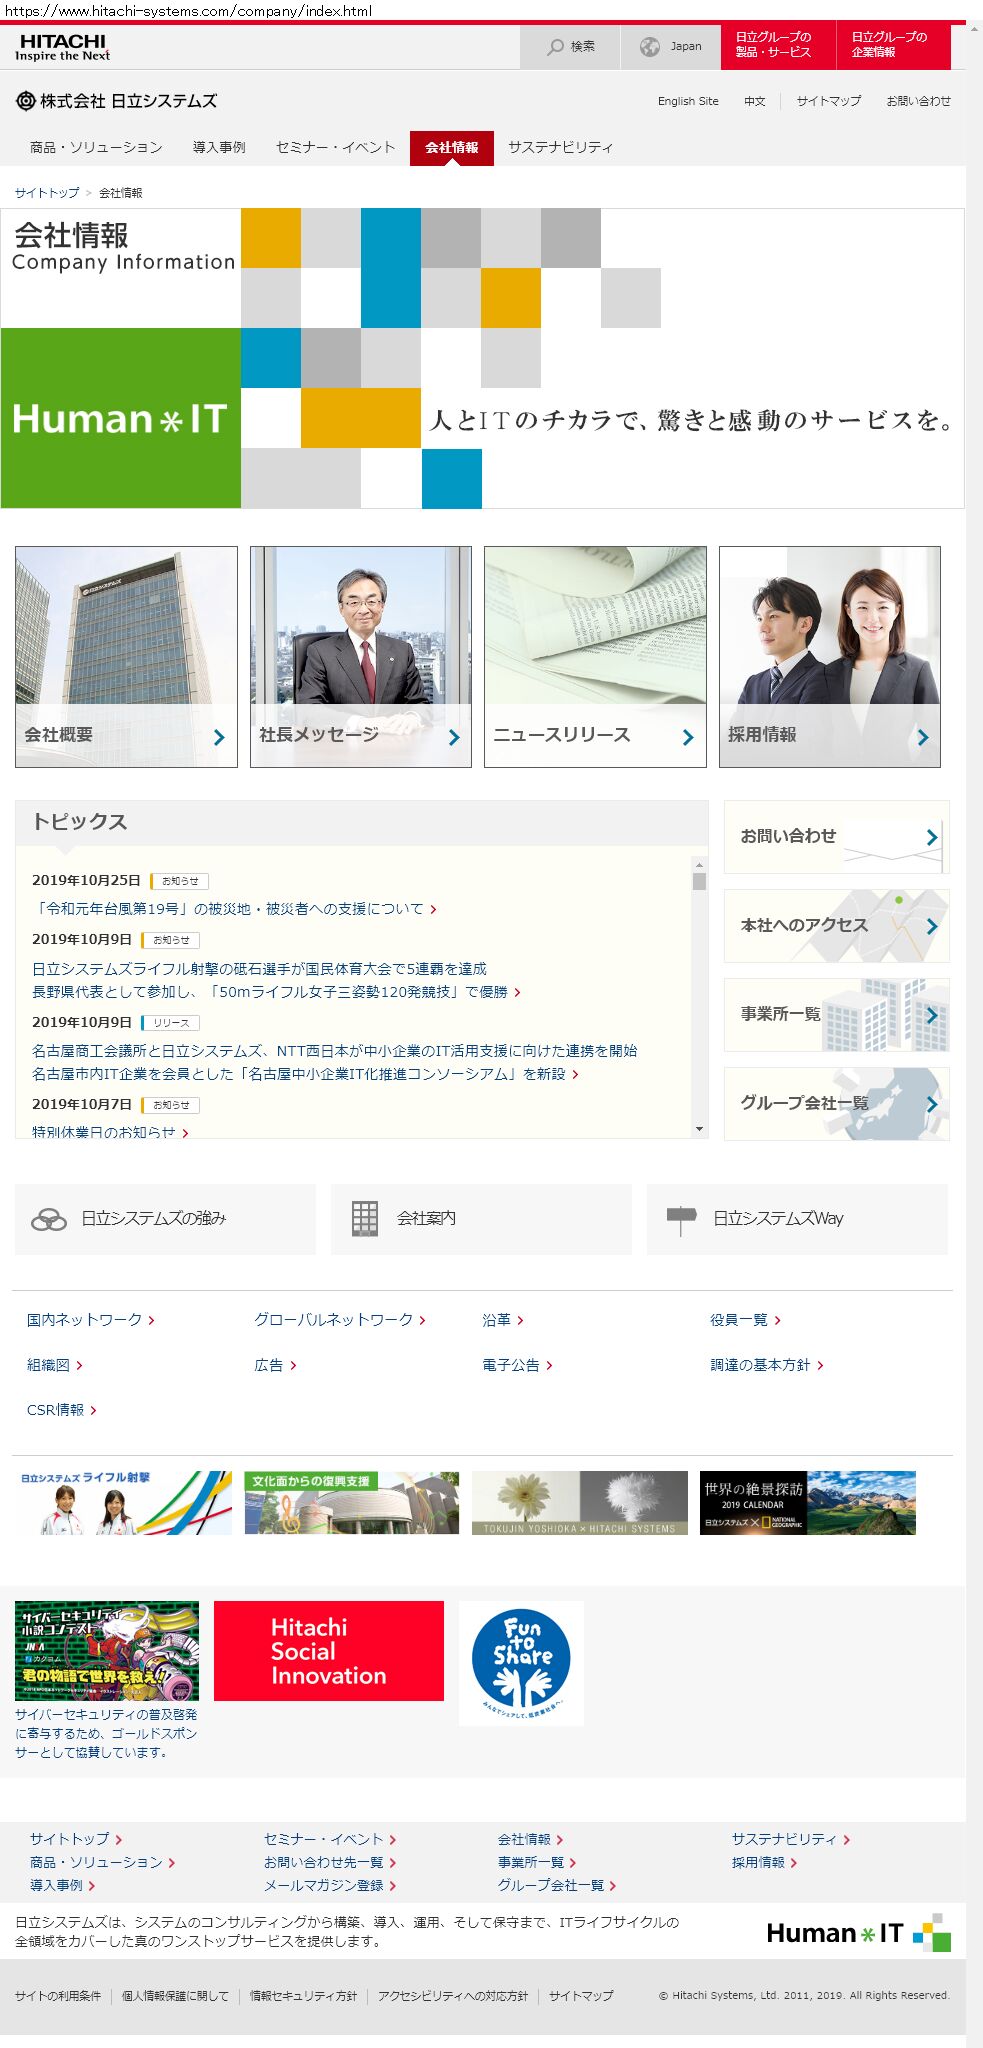Click the 日立グループの製品・サービス red button
This screenshot has width=983, height=2048.
click(x=774, y=46)
